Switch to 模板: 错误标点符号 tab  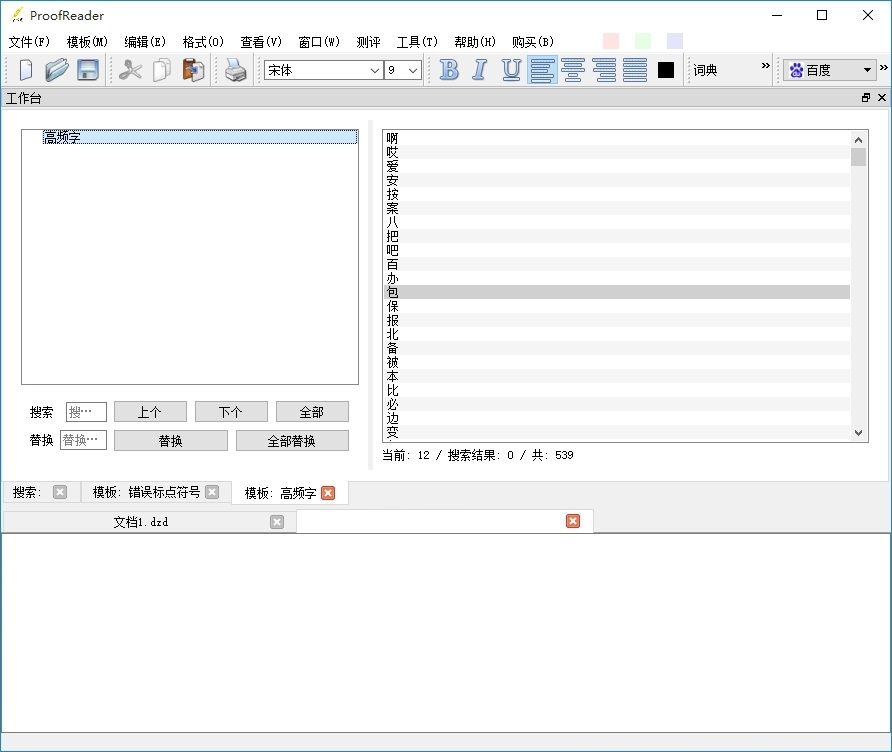tap(146, 492)
